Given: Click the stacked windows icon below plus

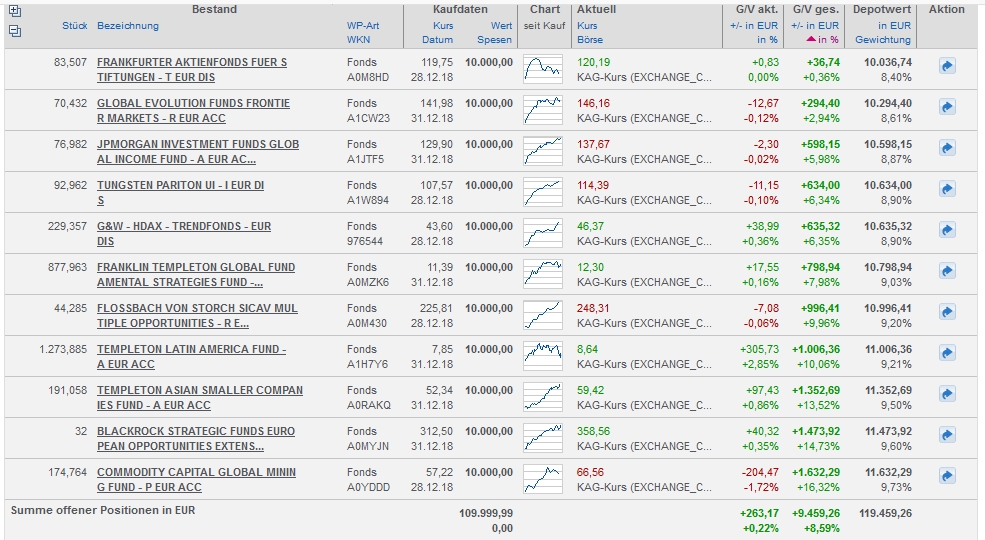Looking at the screenshot, I should (14, 30).
